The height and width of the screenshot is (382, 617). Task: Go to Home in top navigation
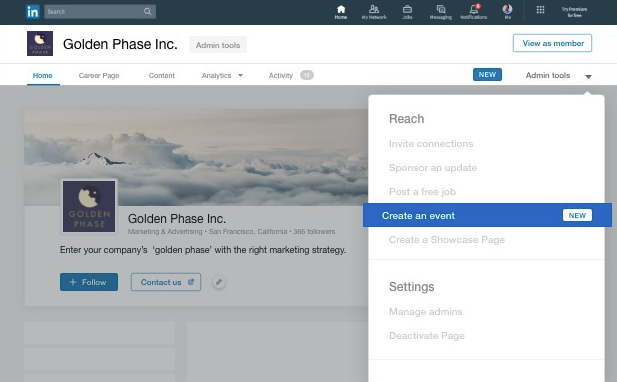341,12
